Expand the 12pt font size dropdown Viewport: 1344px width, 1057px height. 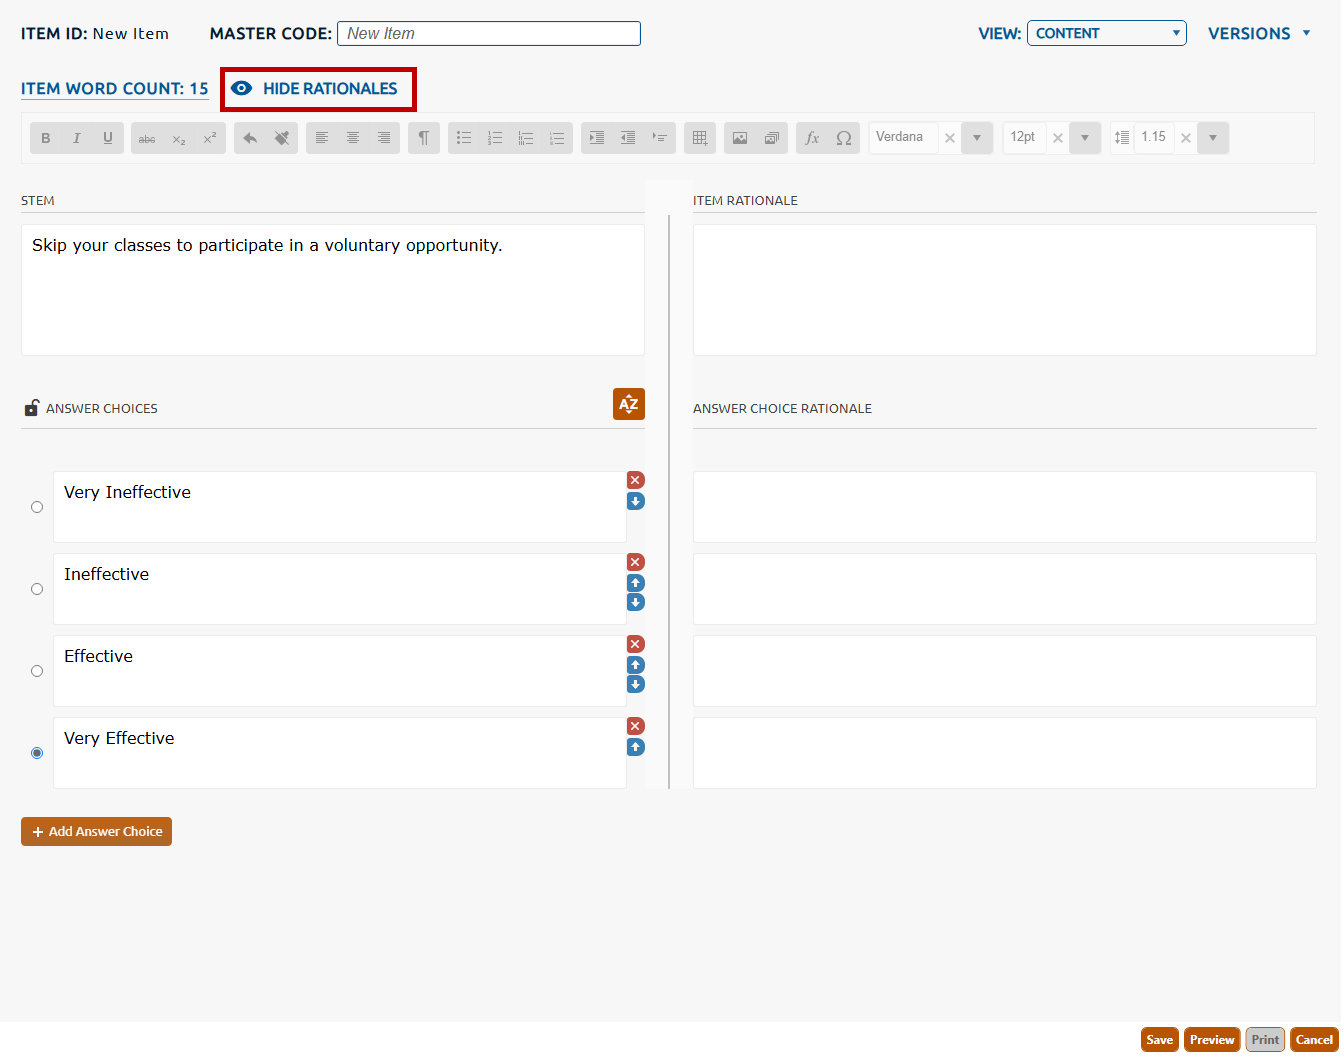[x=1085, y=138]
